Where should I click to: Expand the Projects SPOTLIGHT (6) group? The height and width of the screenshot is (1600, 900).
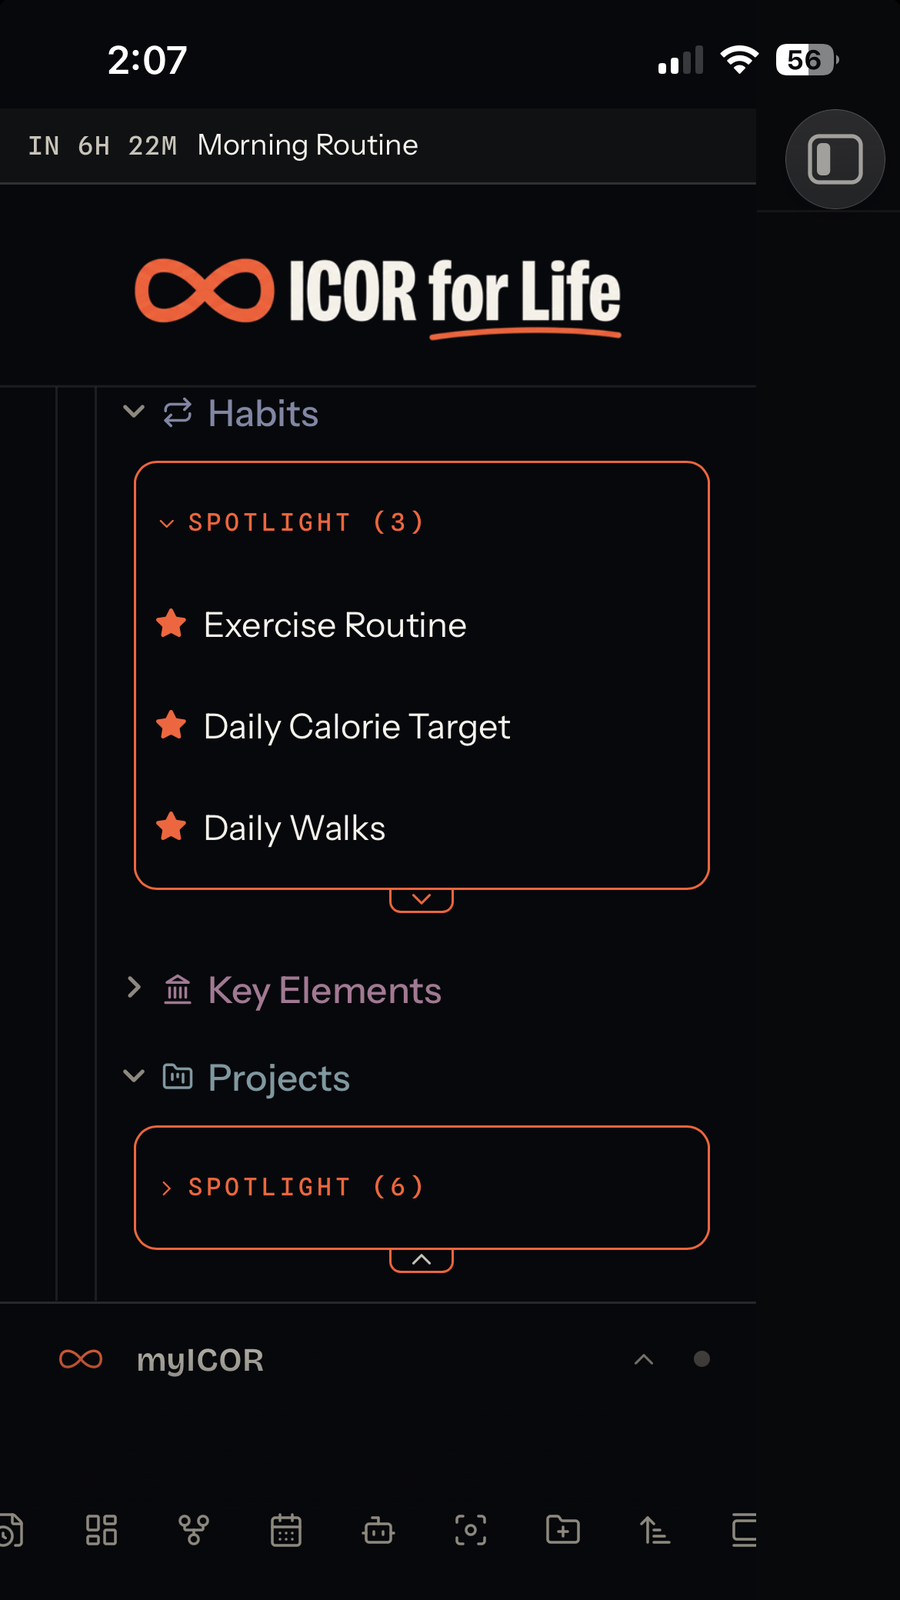[x=292, y=1187]
